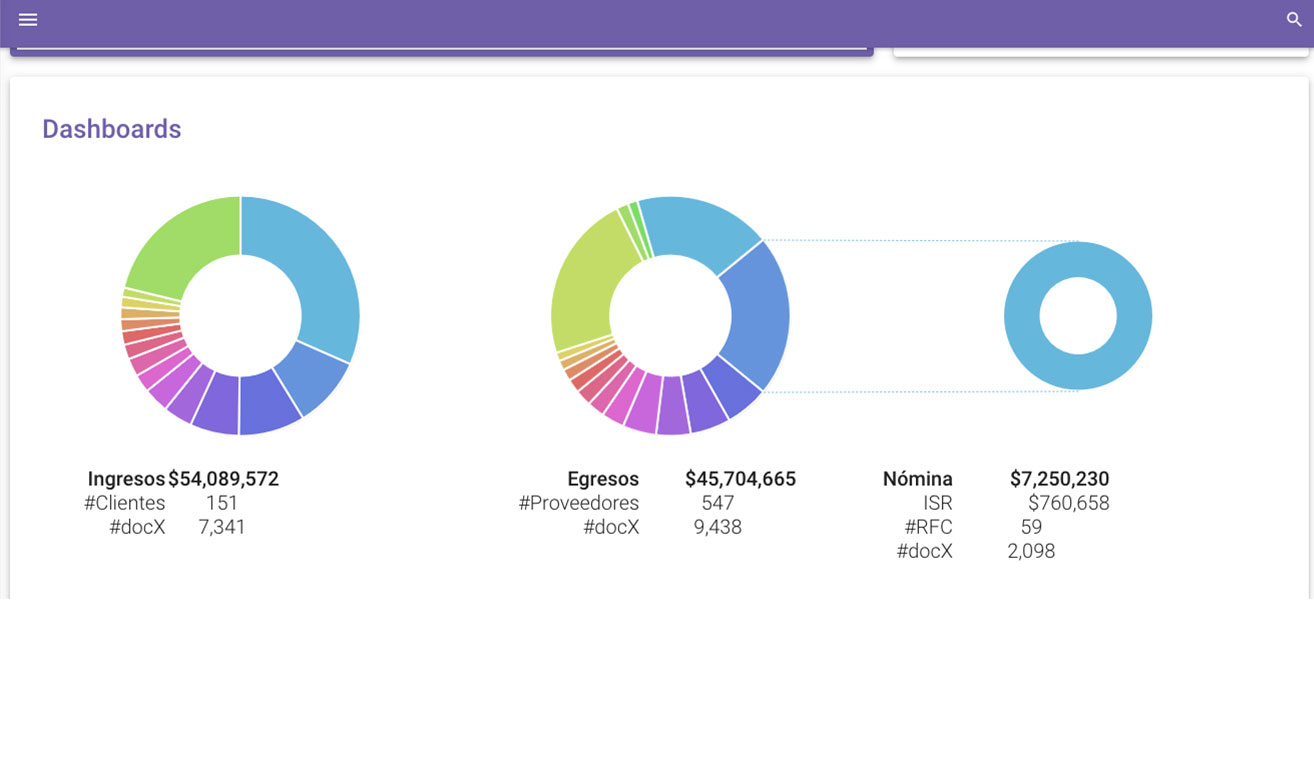Viewport: 1314px width, 783px height.
Task: Click the 151 clients value
Action: click(222, 503)
